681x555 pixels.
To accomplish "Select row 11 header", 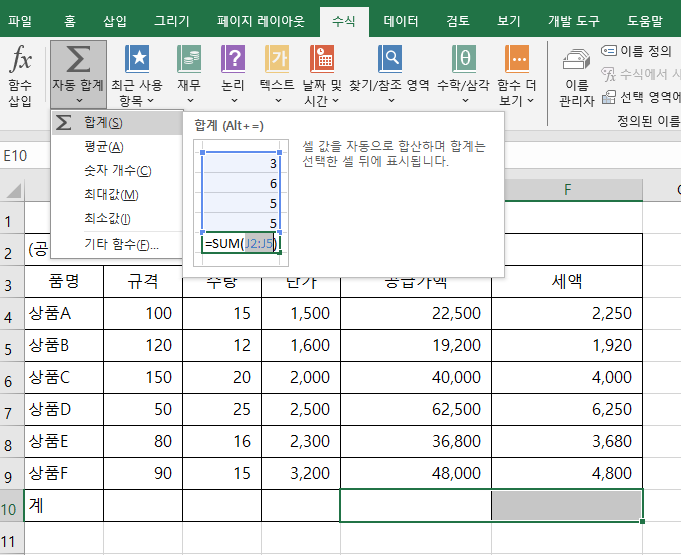I will (x=12, y=538).
